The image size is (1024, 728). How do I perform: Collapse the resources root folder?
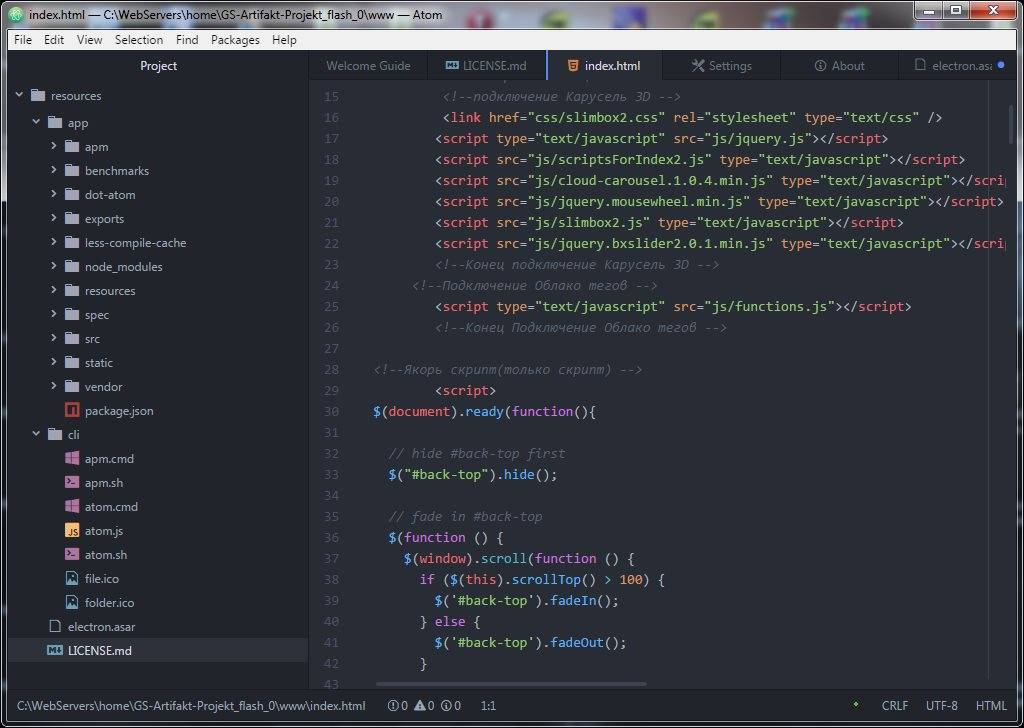click(x=20, y=95)
